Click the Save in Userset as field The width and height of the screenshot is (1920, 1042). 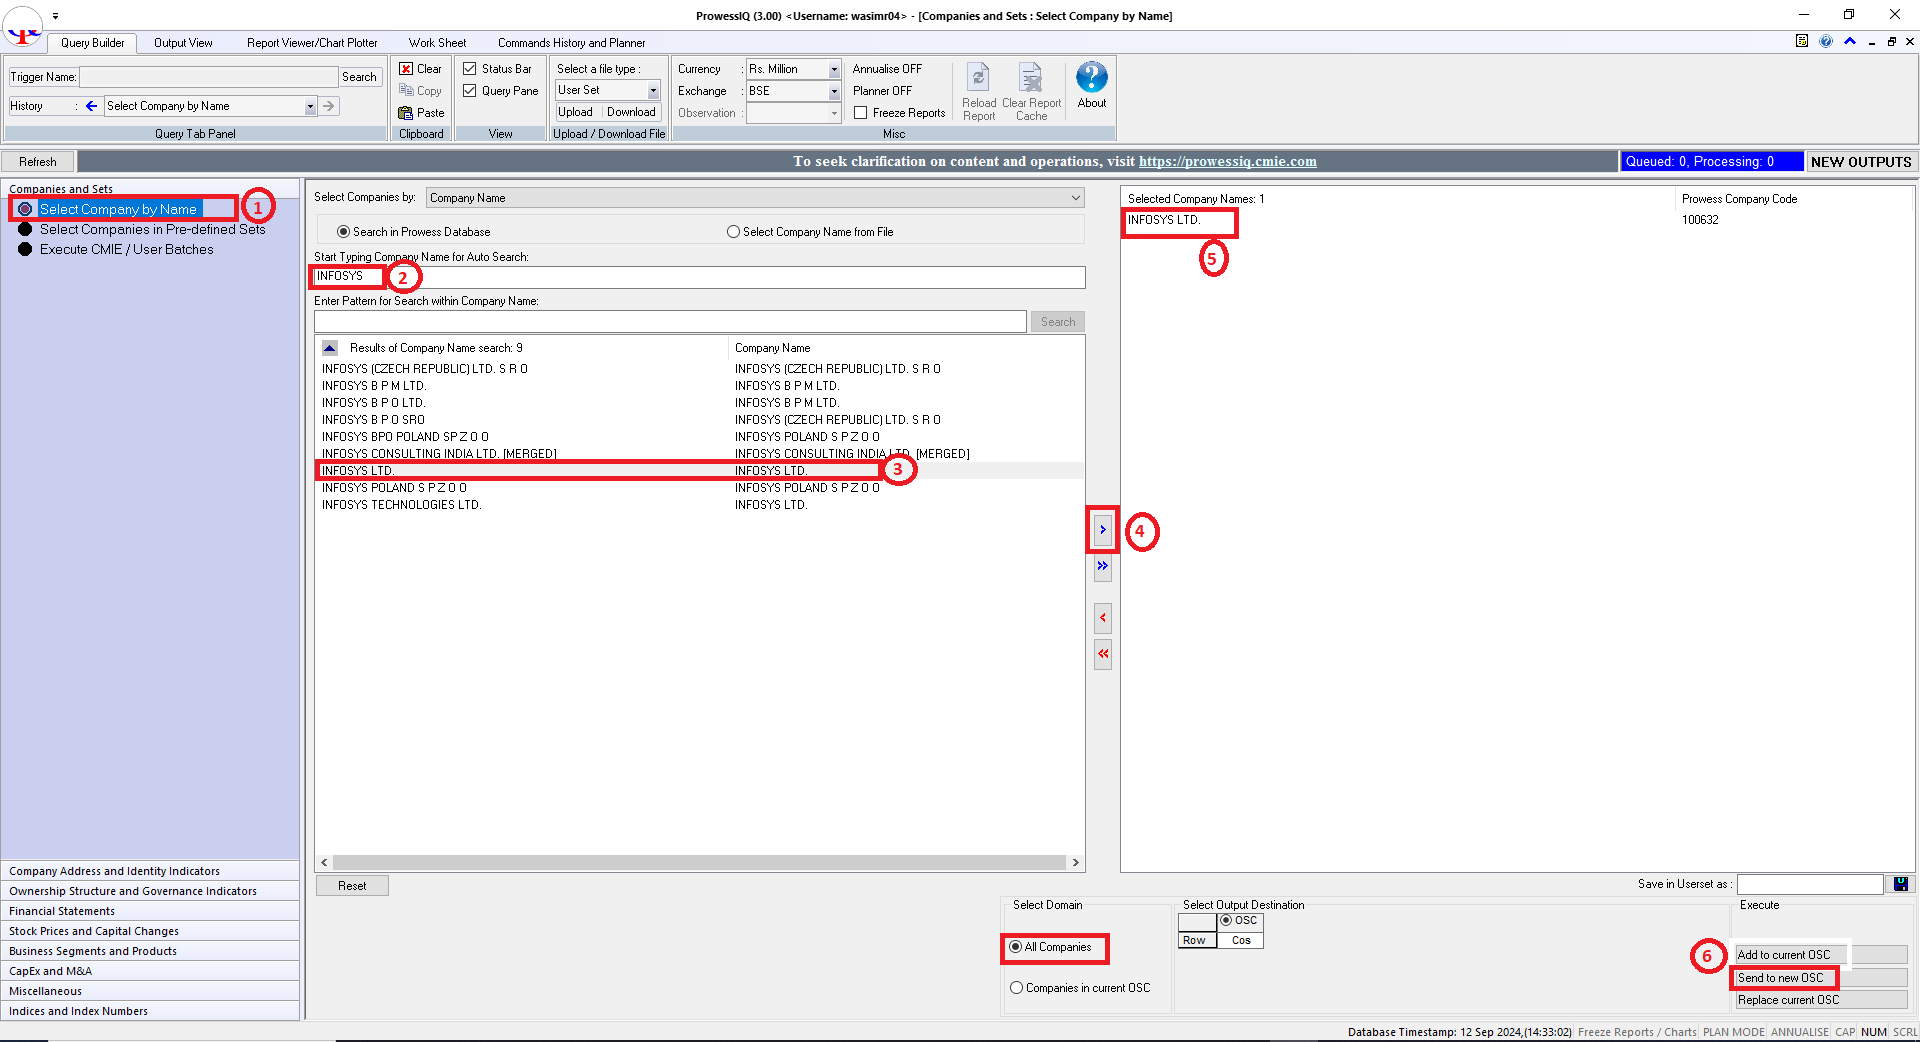tap(1810, 884)
